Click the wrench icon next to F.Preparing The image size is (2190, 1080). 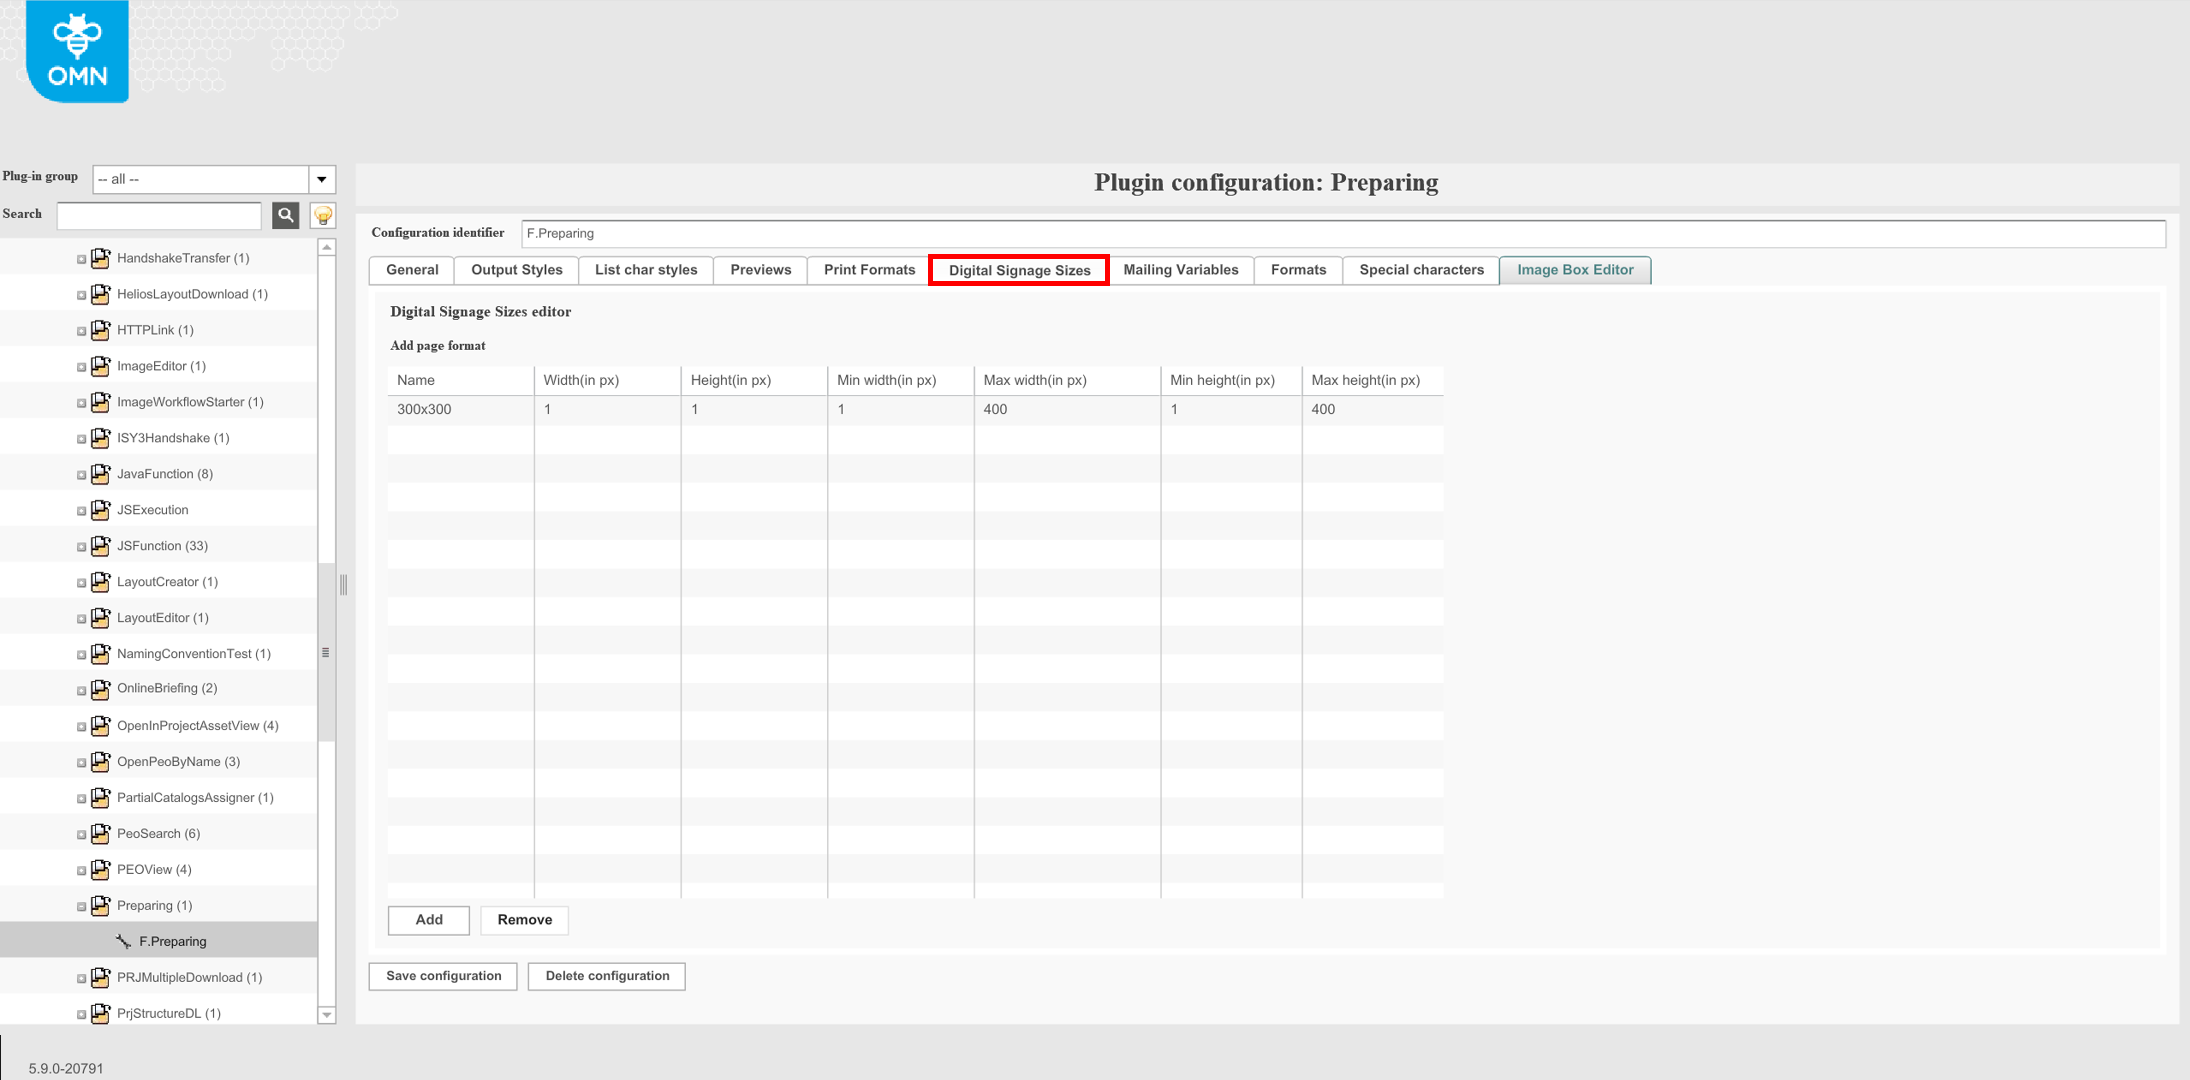coord(123,940)
